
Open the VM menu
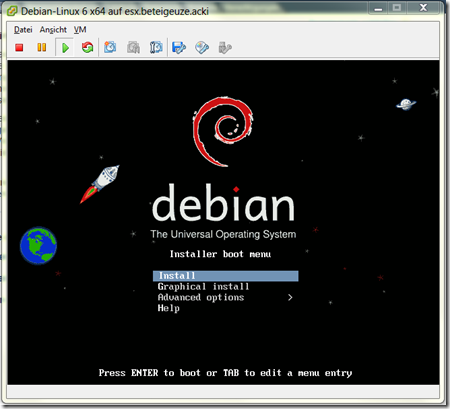pos(80,30)
